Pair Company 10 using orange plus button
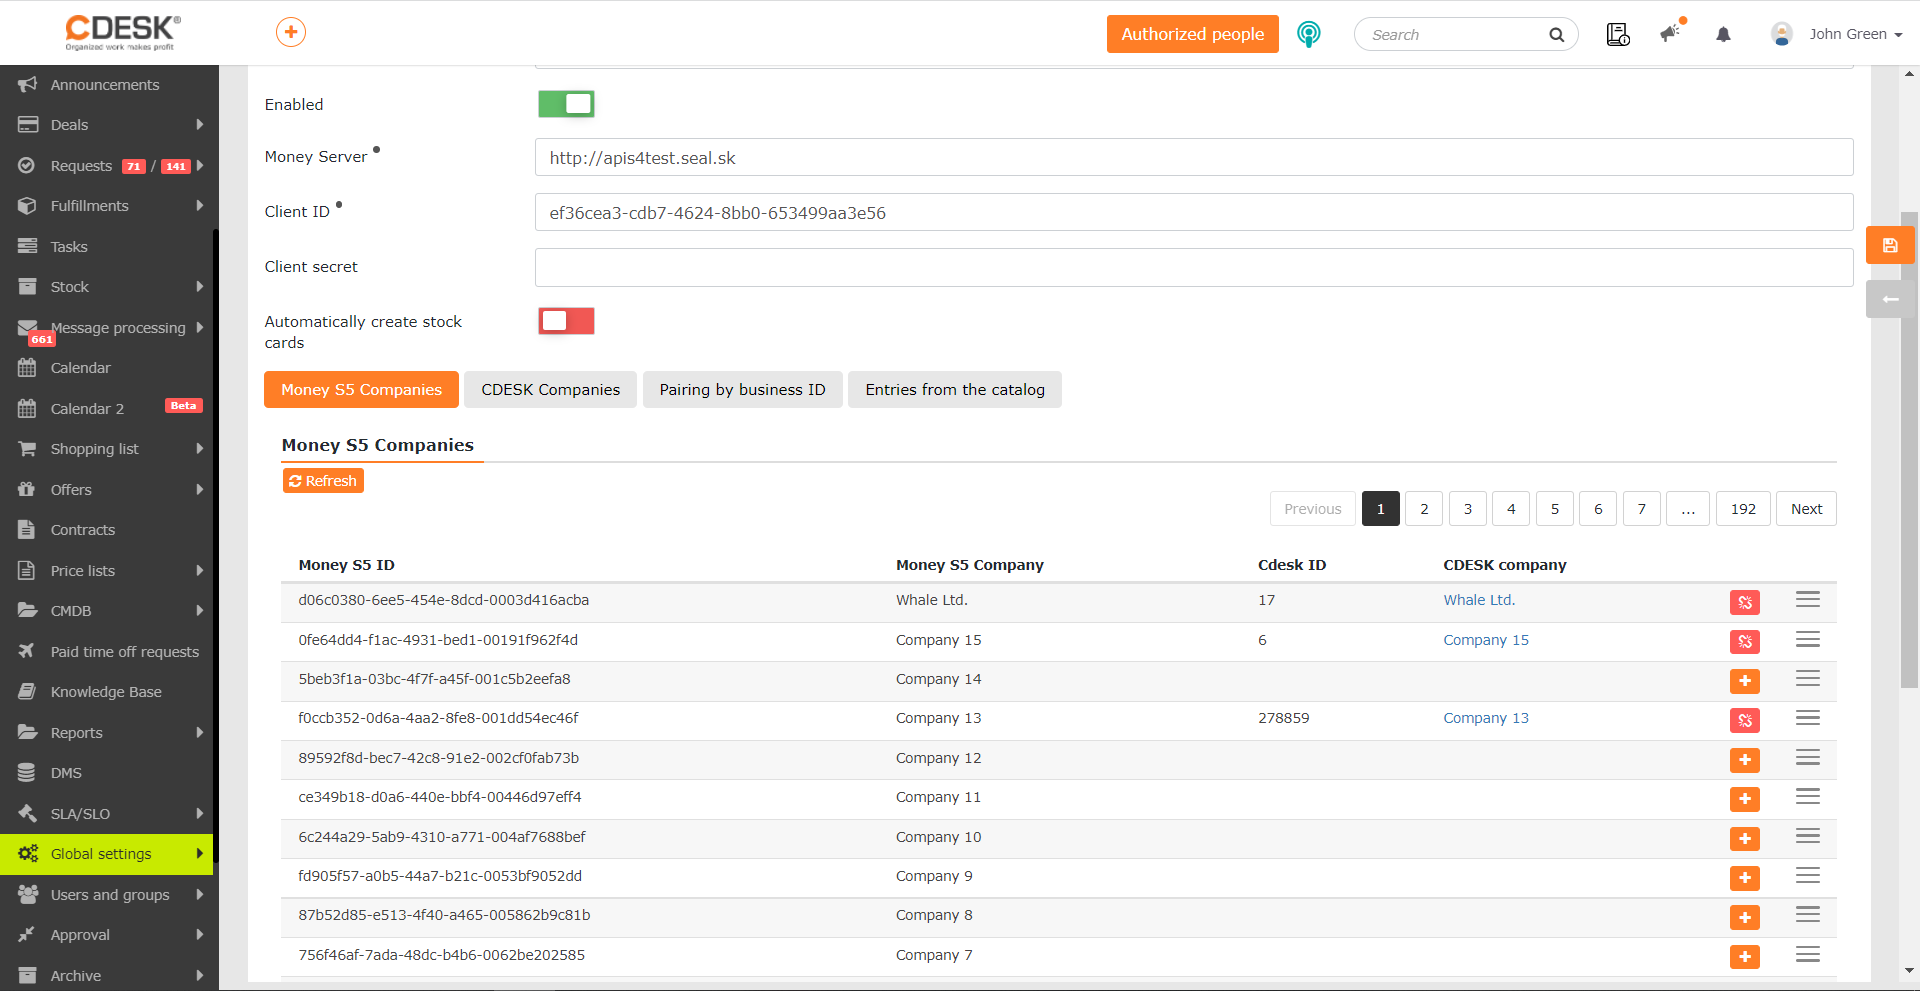The width and height of the screenshot is (1920, 991). coord(1745,839)
